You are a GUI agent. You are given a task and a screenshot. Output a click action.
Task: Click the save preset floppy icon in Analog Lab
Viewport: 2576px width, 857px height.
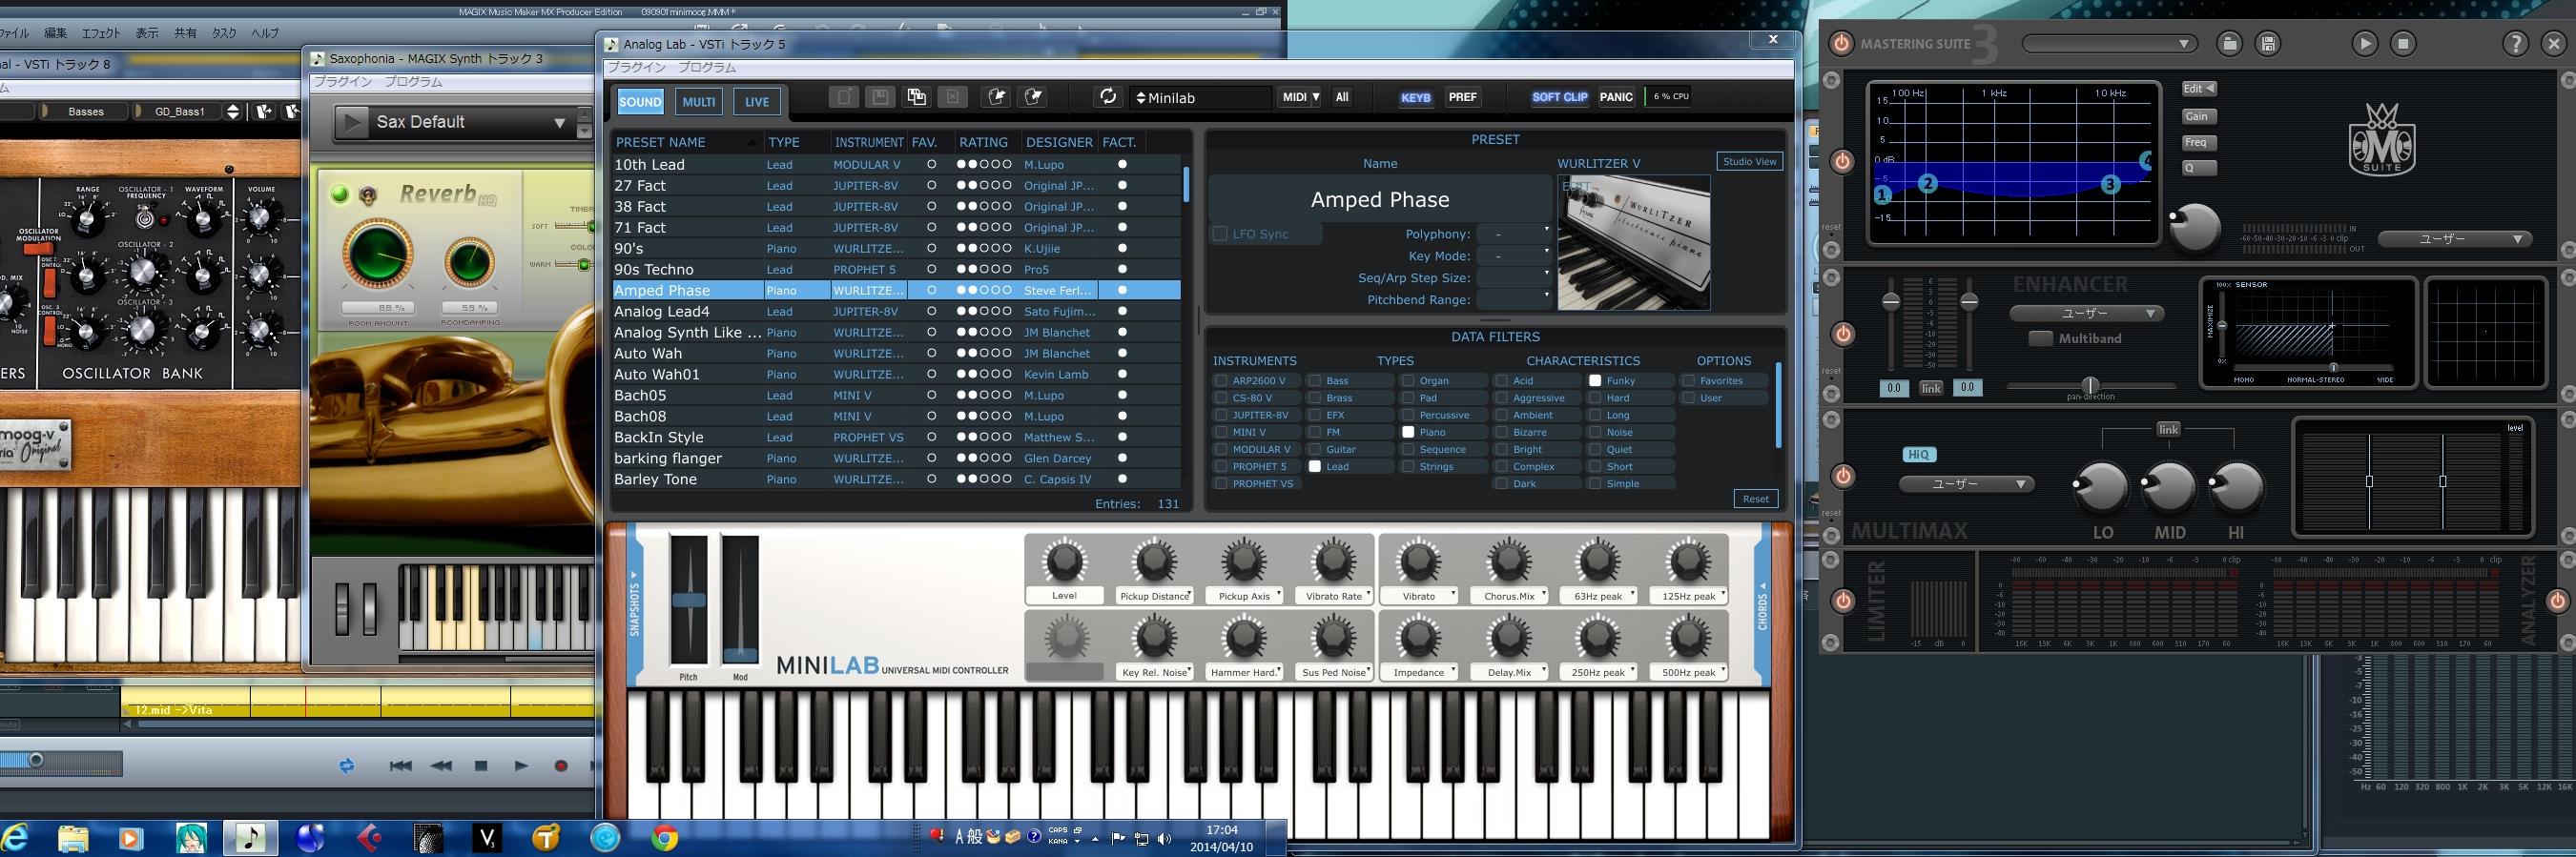[880, 97]
